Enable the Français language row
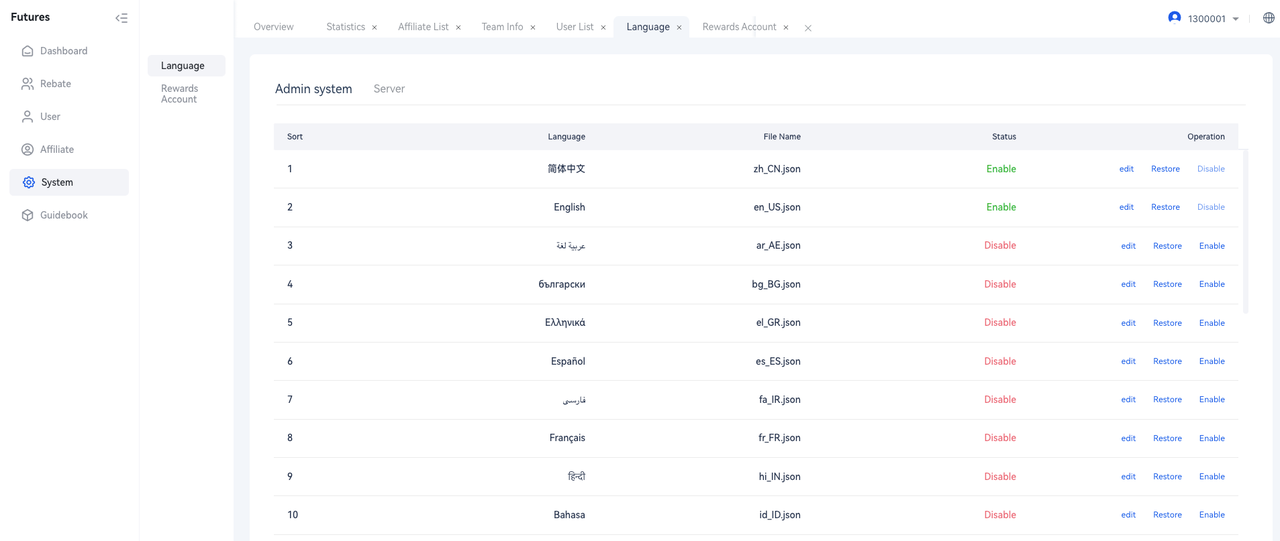The image size is (1280, 541). pos(1212,438)
